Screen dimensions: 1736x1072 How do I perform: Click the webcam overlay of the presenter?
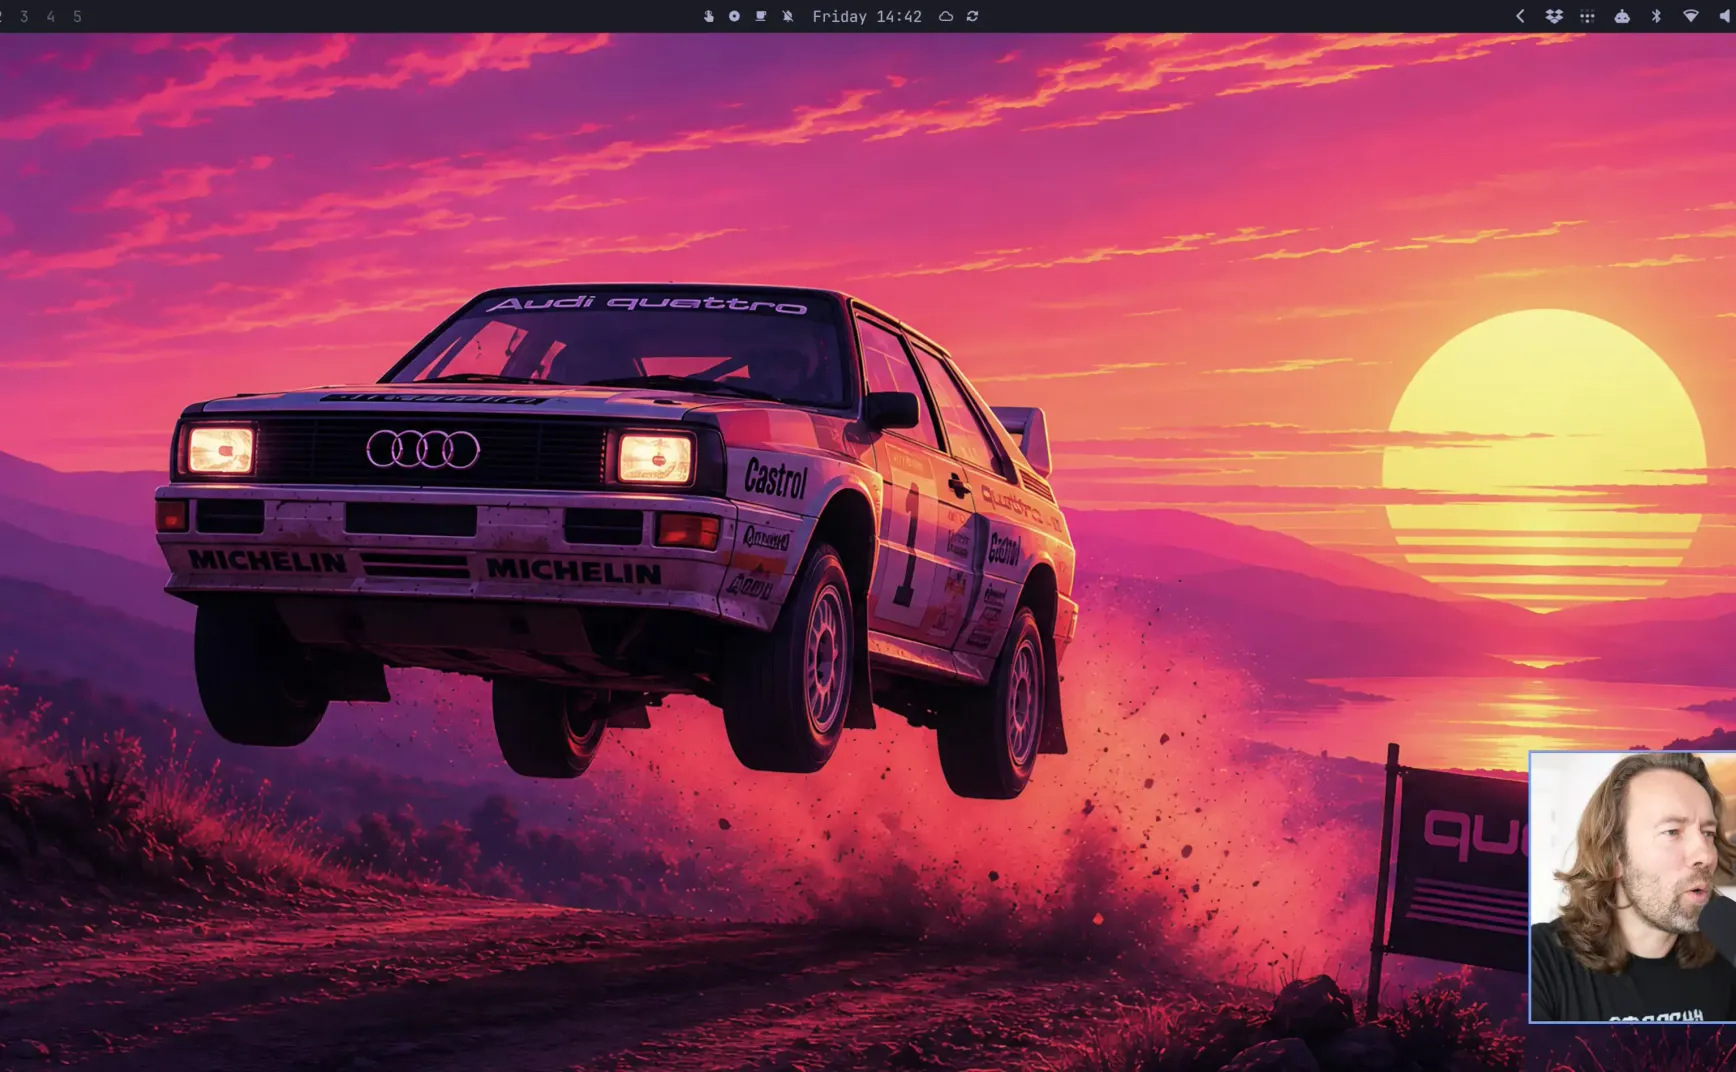[1633, 887]
